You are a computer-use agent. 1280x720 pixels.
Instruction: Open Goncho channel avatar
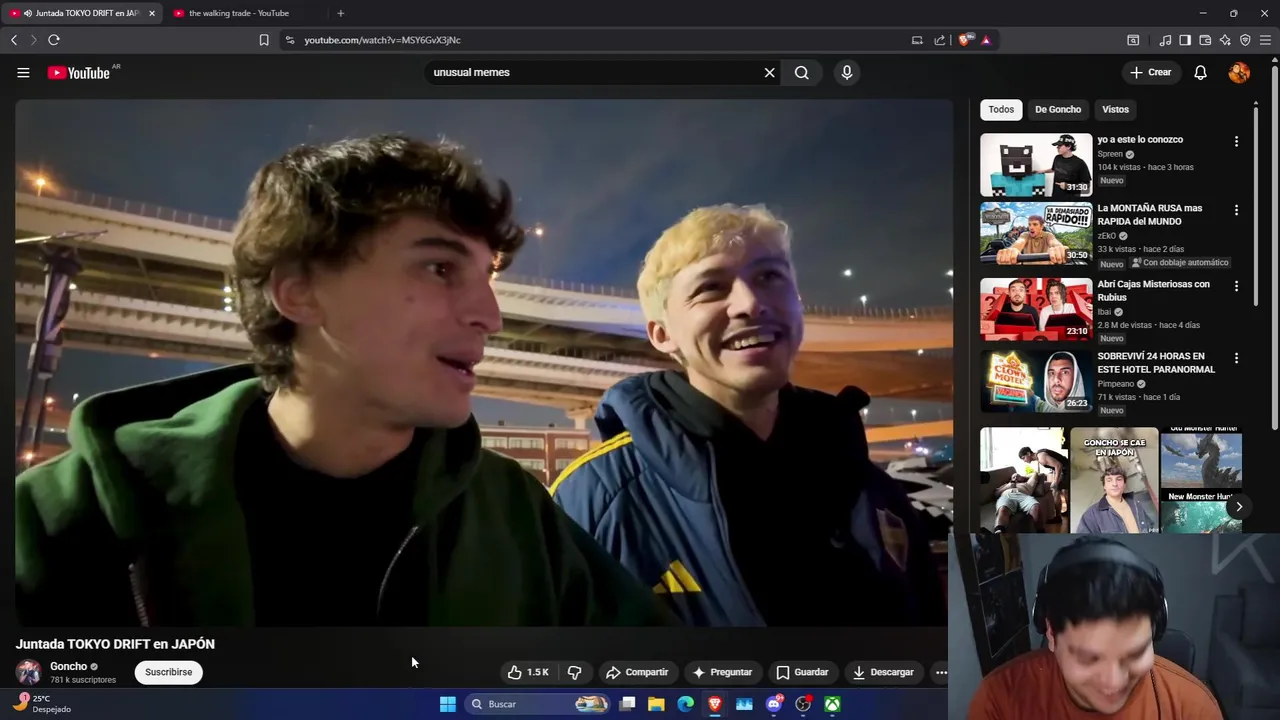(28, 672)
